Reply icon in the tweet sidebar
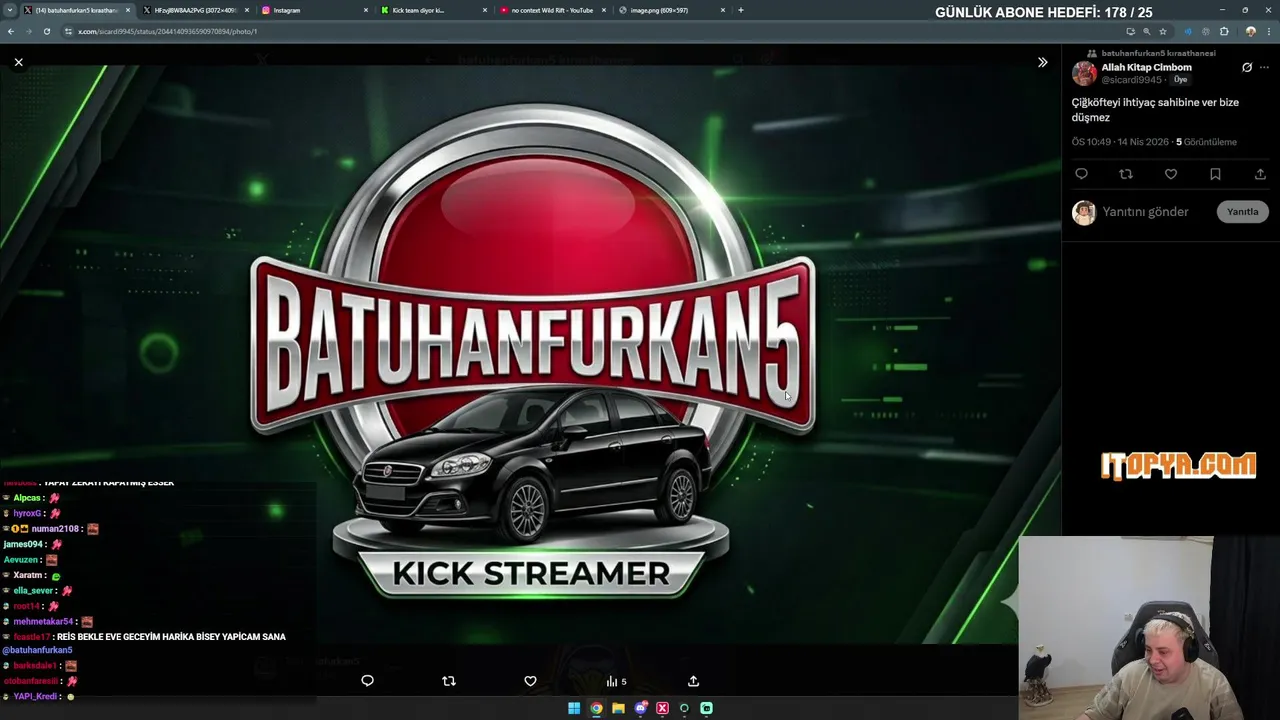The image size is (1280, 720). (1081, 174)
